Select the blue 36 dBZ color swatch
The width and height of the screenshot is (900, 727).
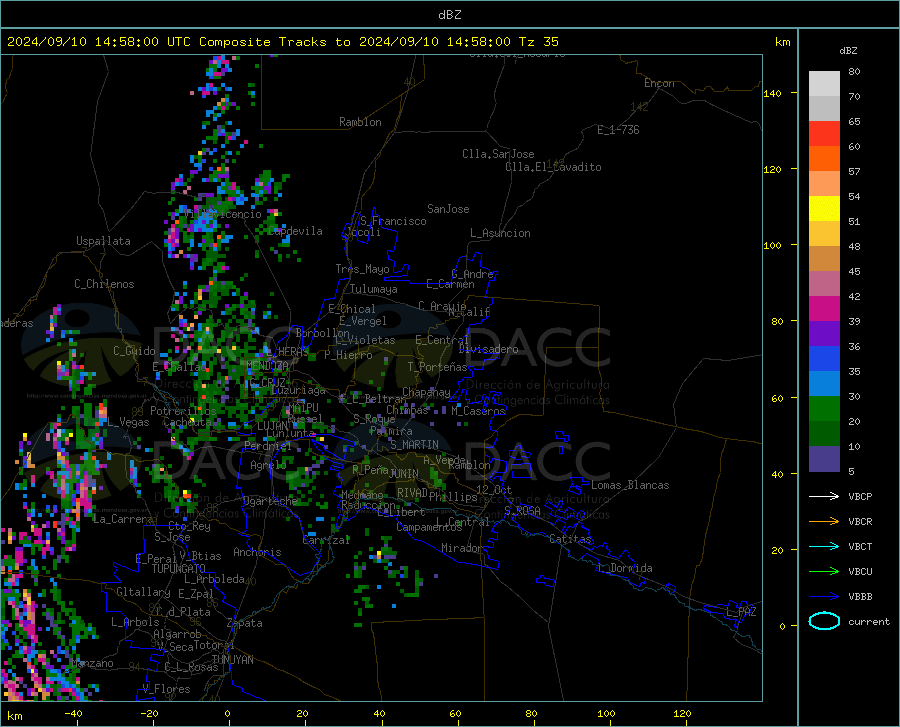824,359
